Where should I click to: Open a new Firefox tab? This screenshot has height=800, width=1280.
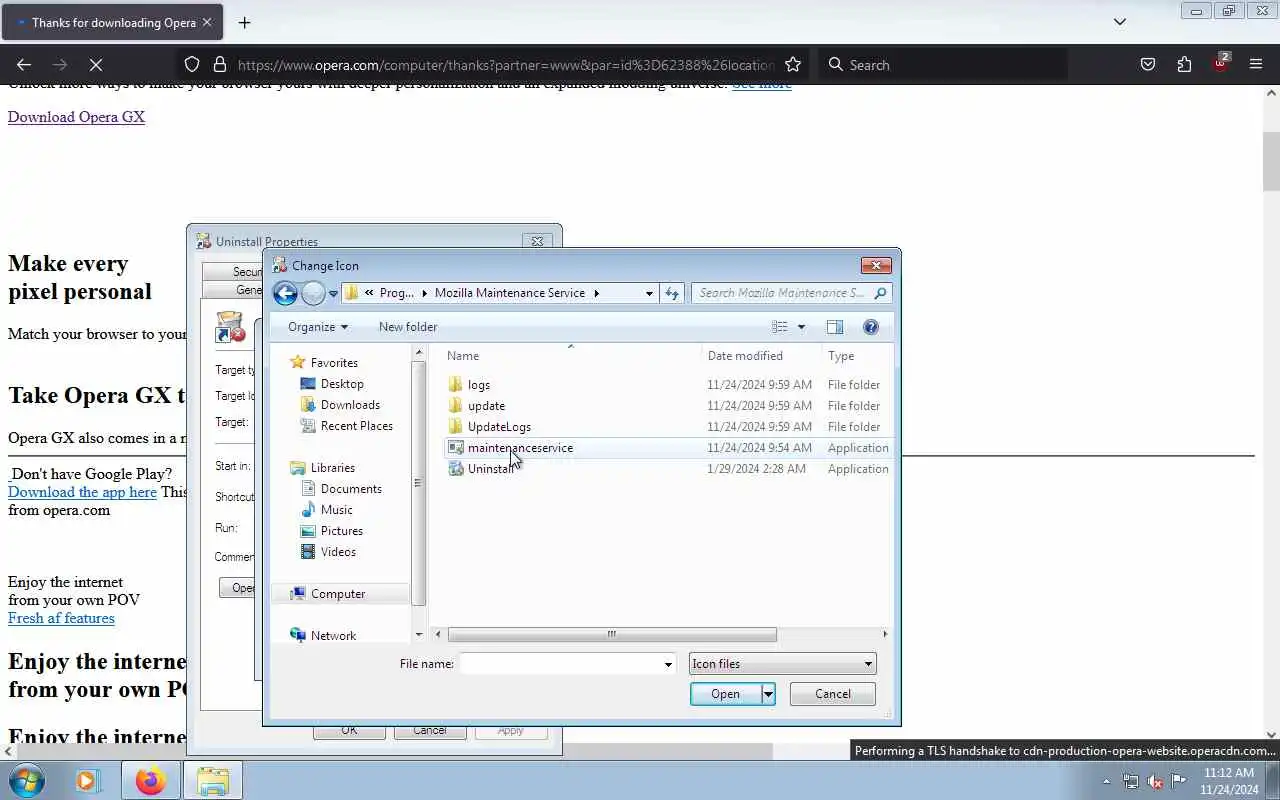(x=244, y=22)
